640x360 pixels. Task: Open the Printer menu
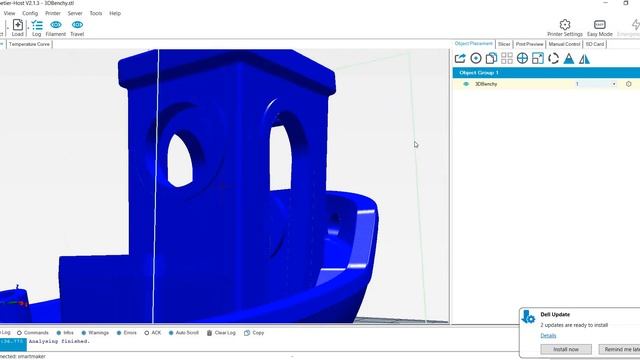pos(53,13)
